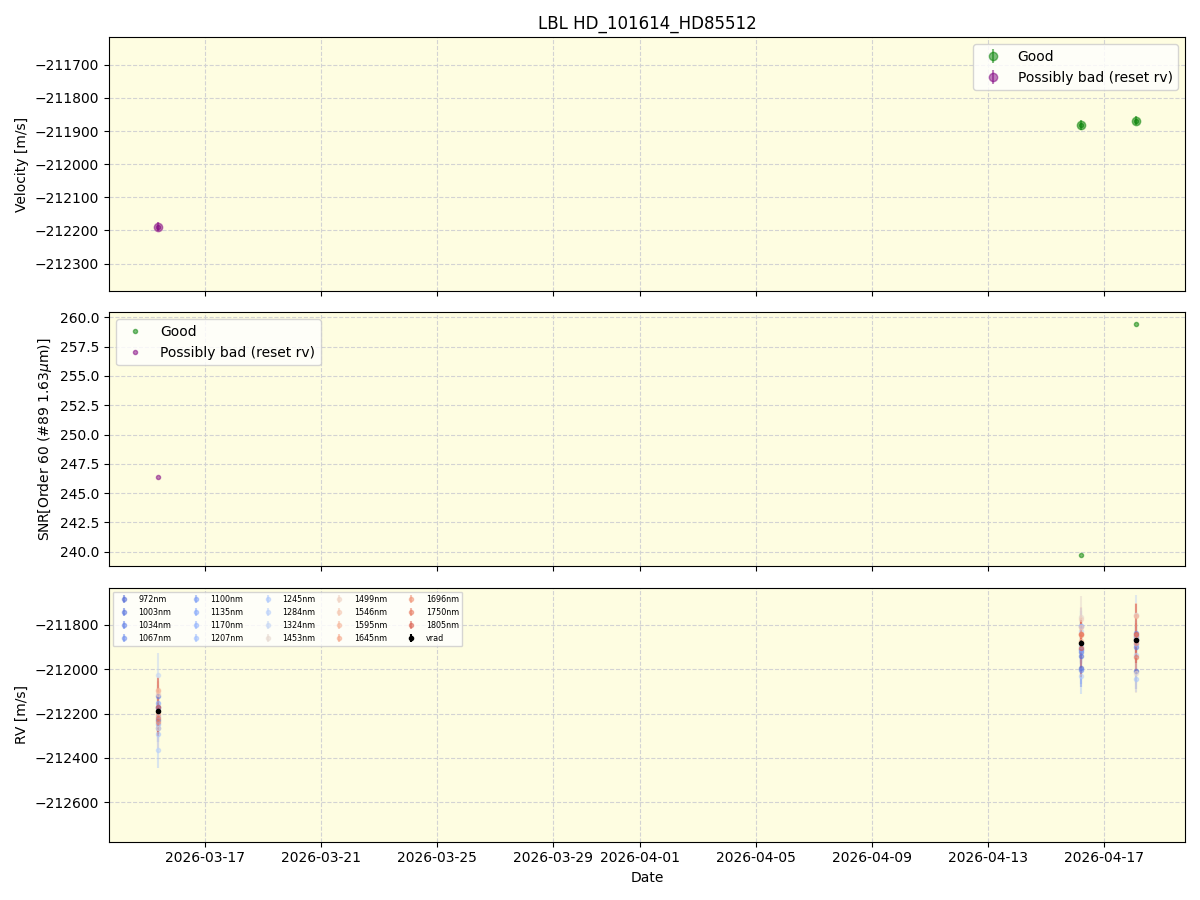Viewport: 1200px width, 900px height.
Task: Click the 1284nm legend marker
Action: click(268, 612)
